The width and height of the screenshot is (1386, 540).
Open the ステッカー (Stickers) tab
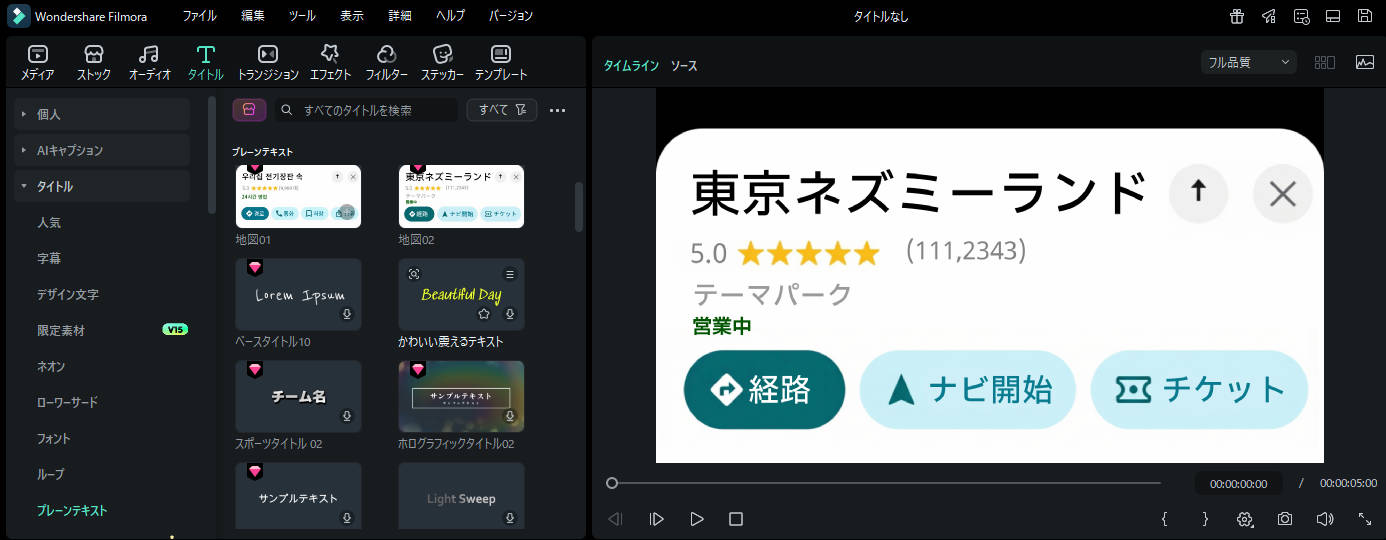(442, 62)
